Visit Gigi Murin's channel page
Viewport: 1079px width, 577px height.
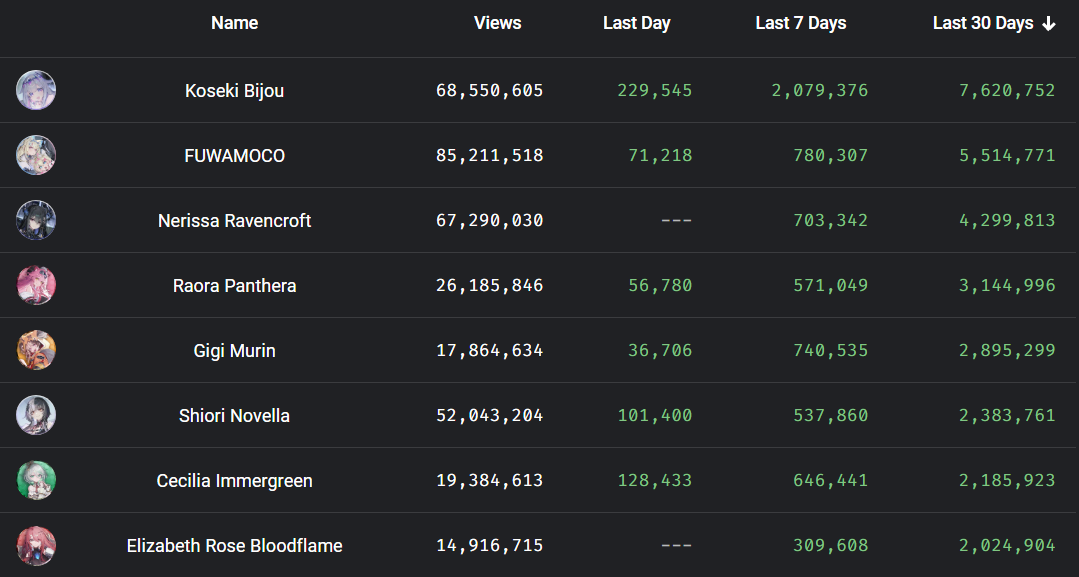(234, 350)
